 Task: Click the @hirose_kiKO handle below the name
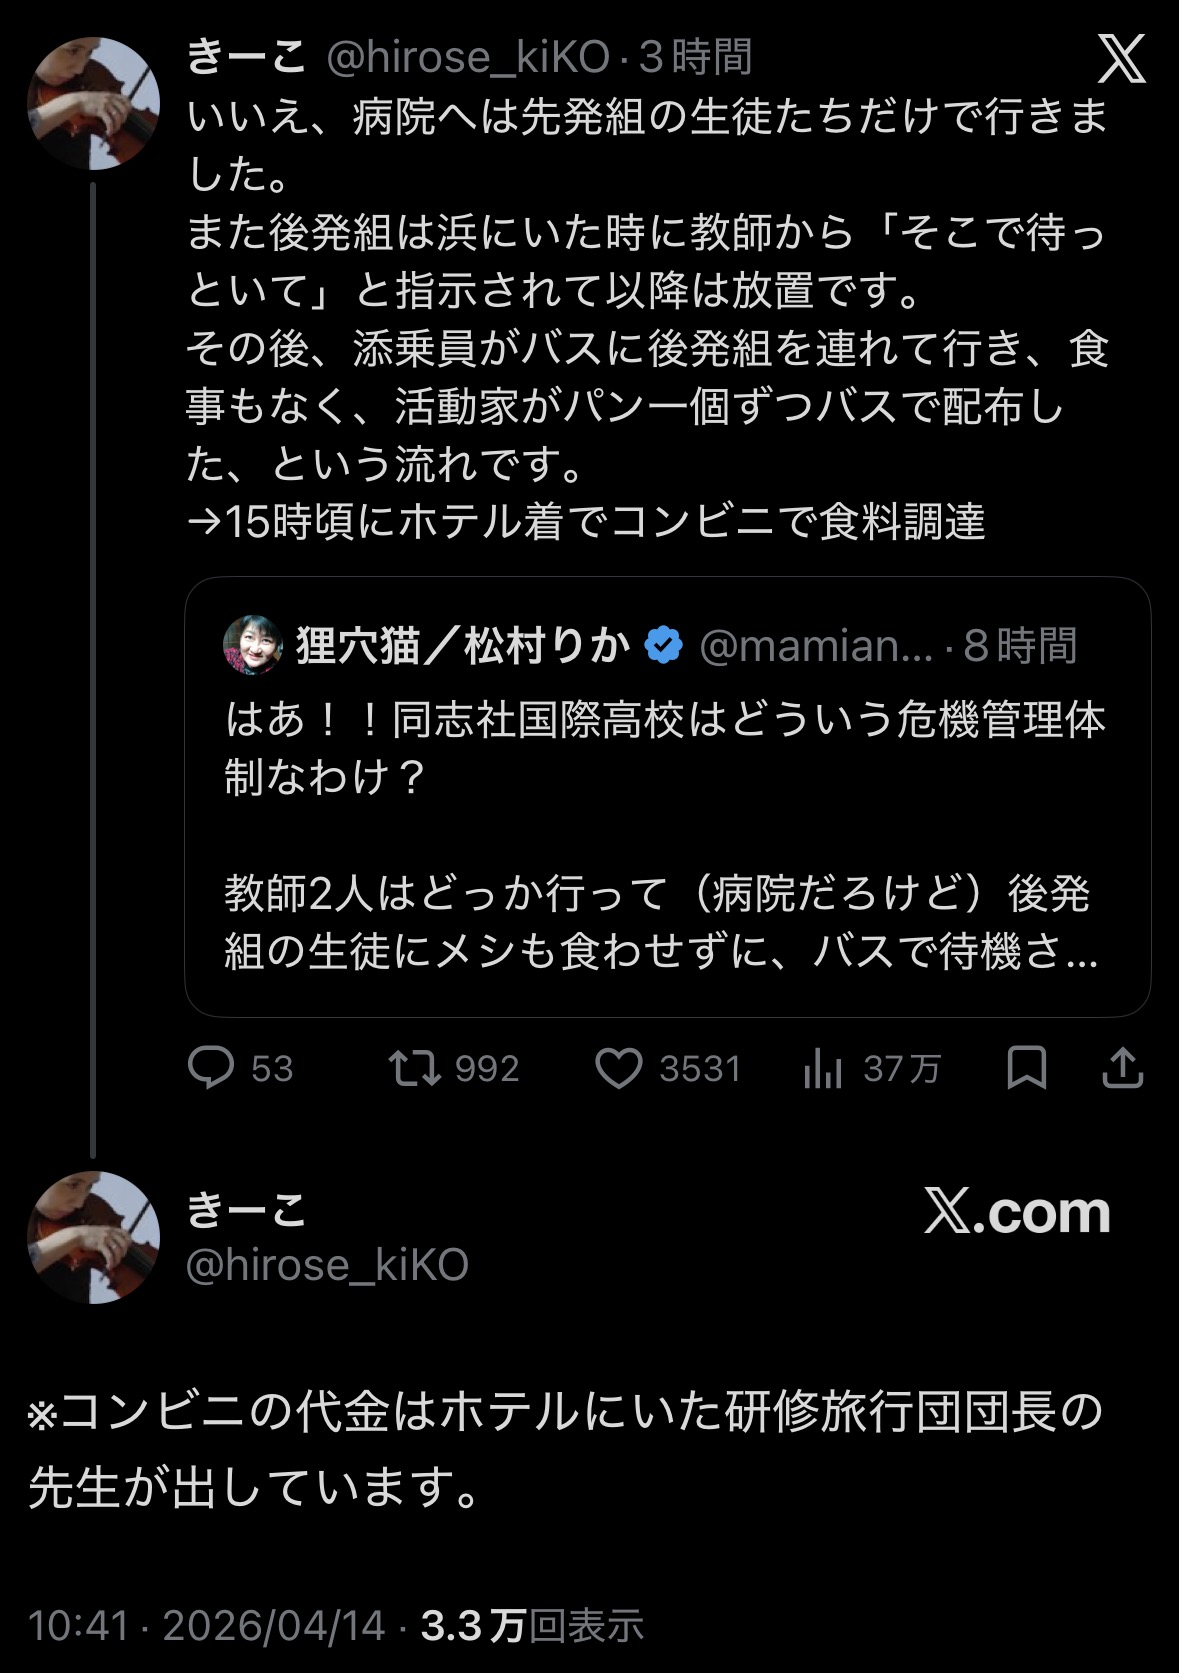point(327,1265)
